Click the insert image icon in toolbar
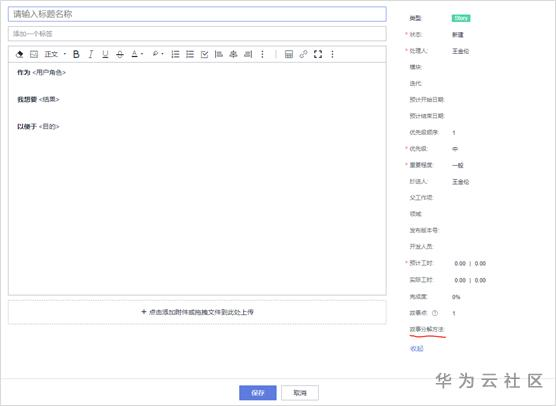The height and width of the screenshot is (406, 556). click(x=34, y=54)
